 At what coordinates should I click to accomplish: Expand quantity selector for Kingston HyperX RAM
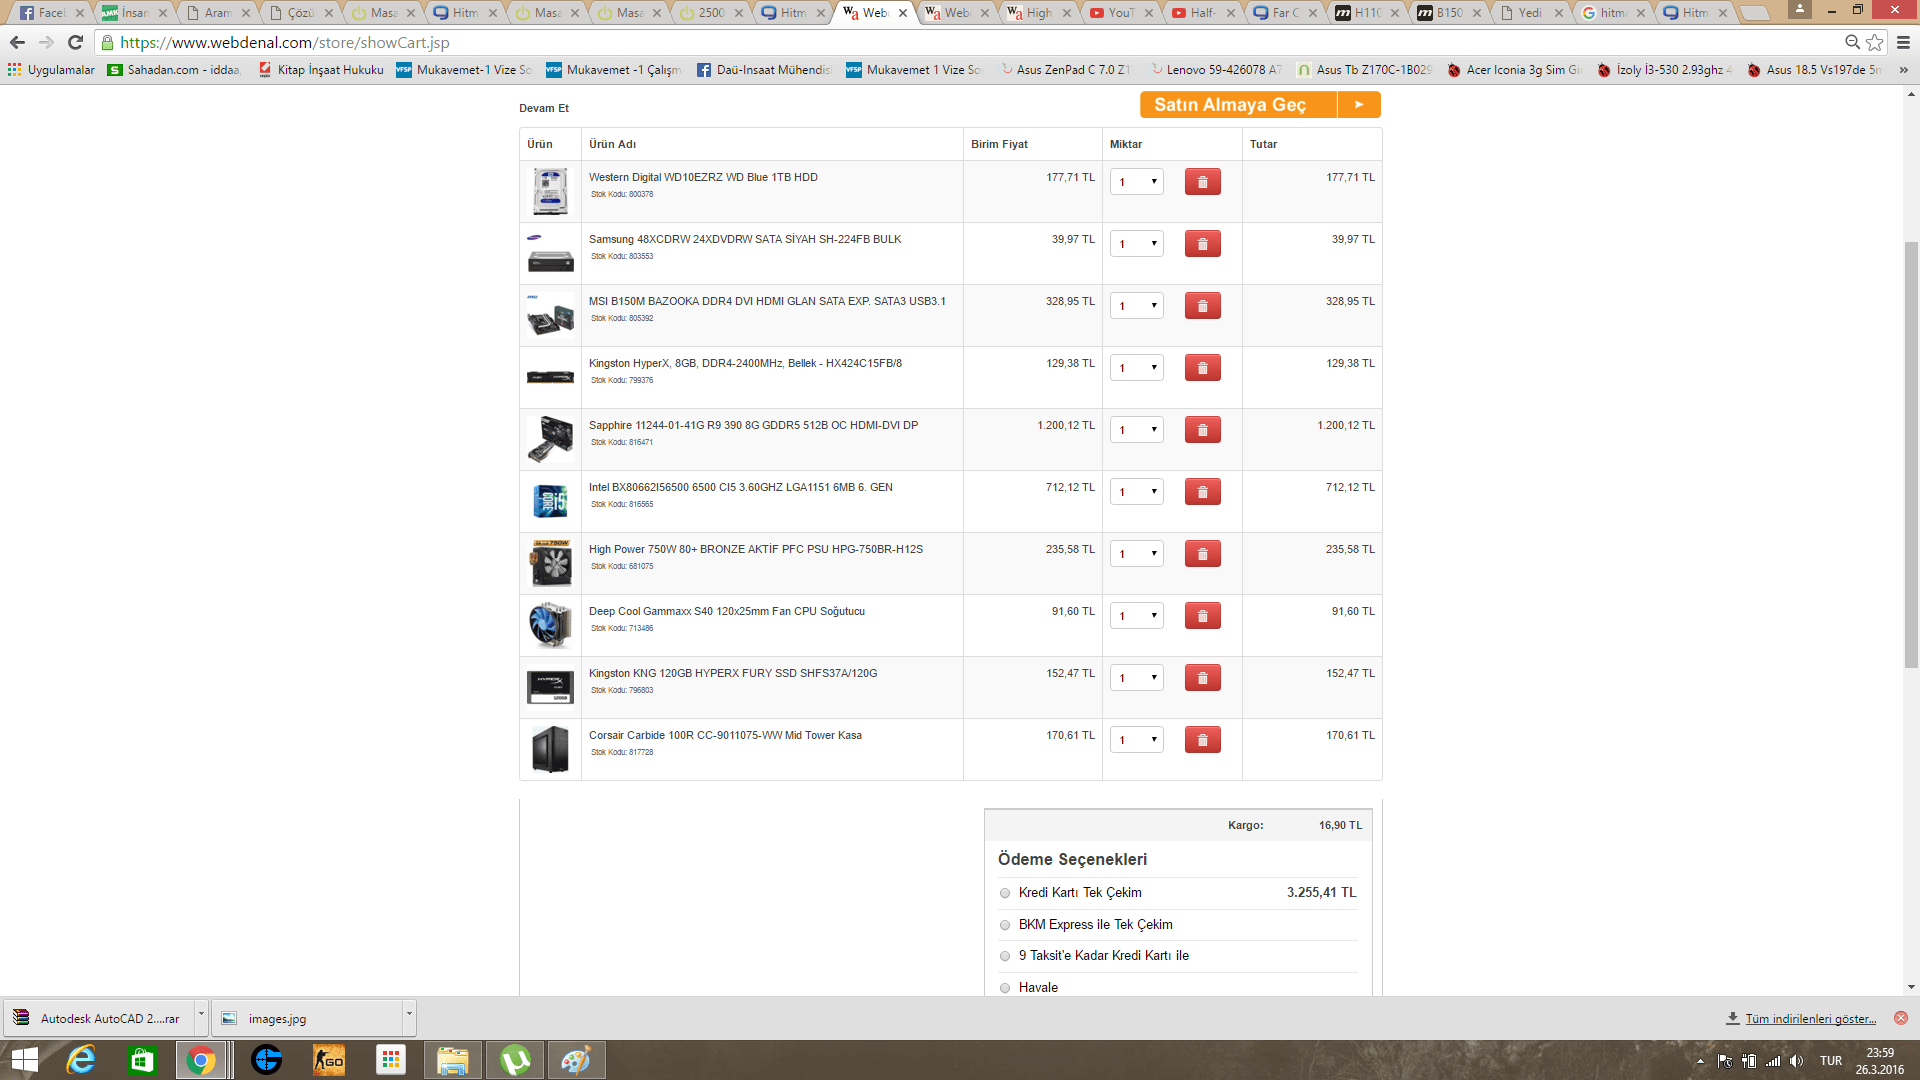(x=1137, y=368)
